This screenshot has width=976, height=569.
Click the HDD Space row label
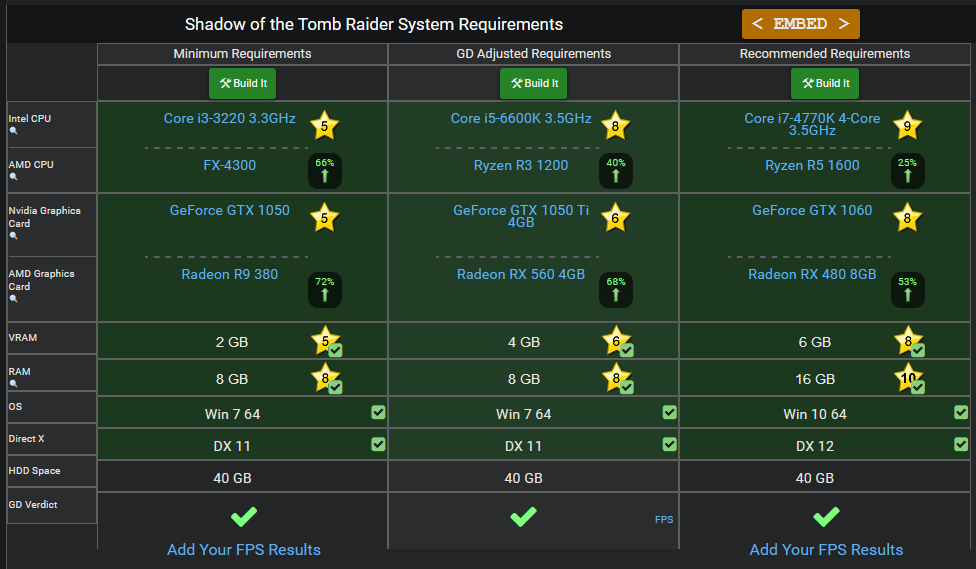34,471
